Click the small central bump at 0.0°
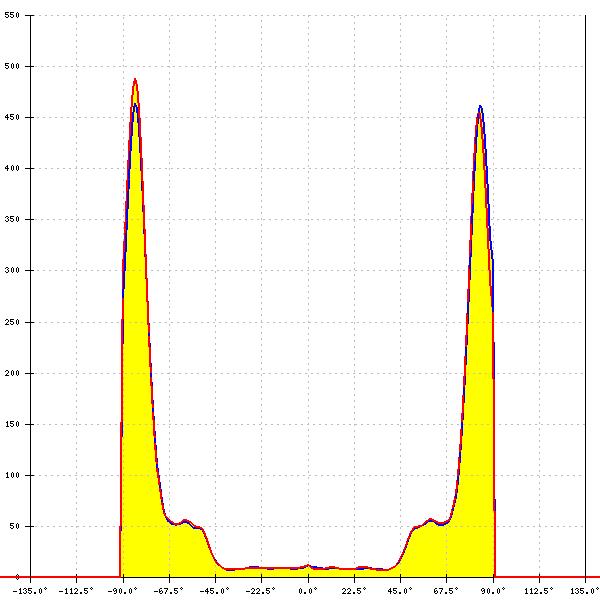The height and width of the screenshot is (600, 600). [308, 566]
